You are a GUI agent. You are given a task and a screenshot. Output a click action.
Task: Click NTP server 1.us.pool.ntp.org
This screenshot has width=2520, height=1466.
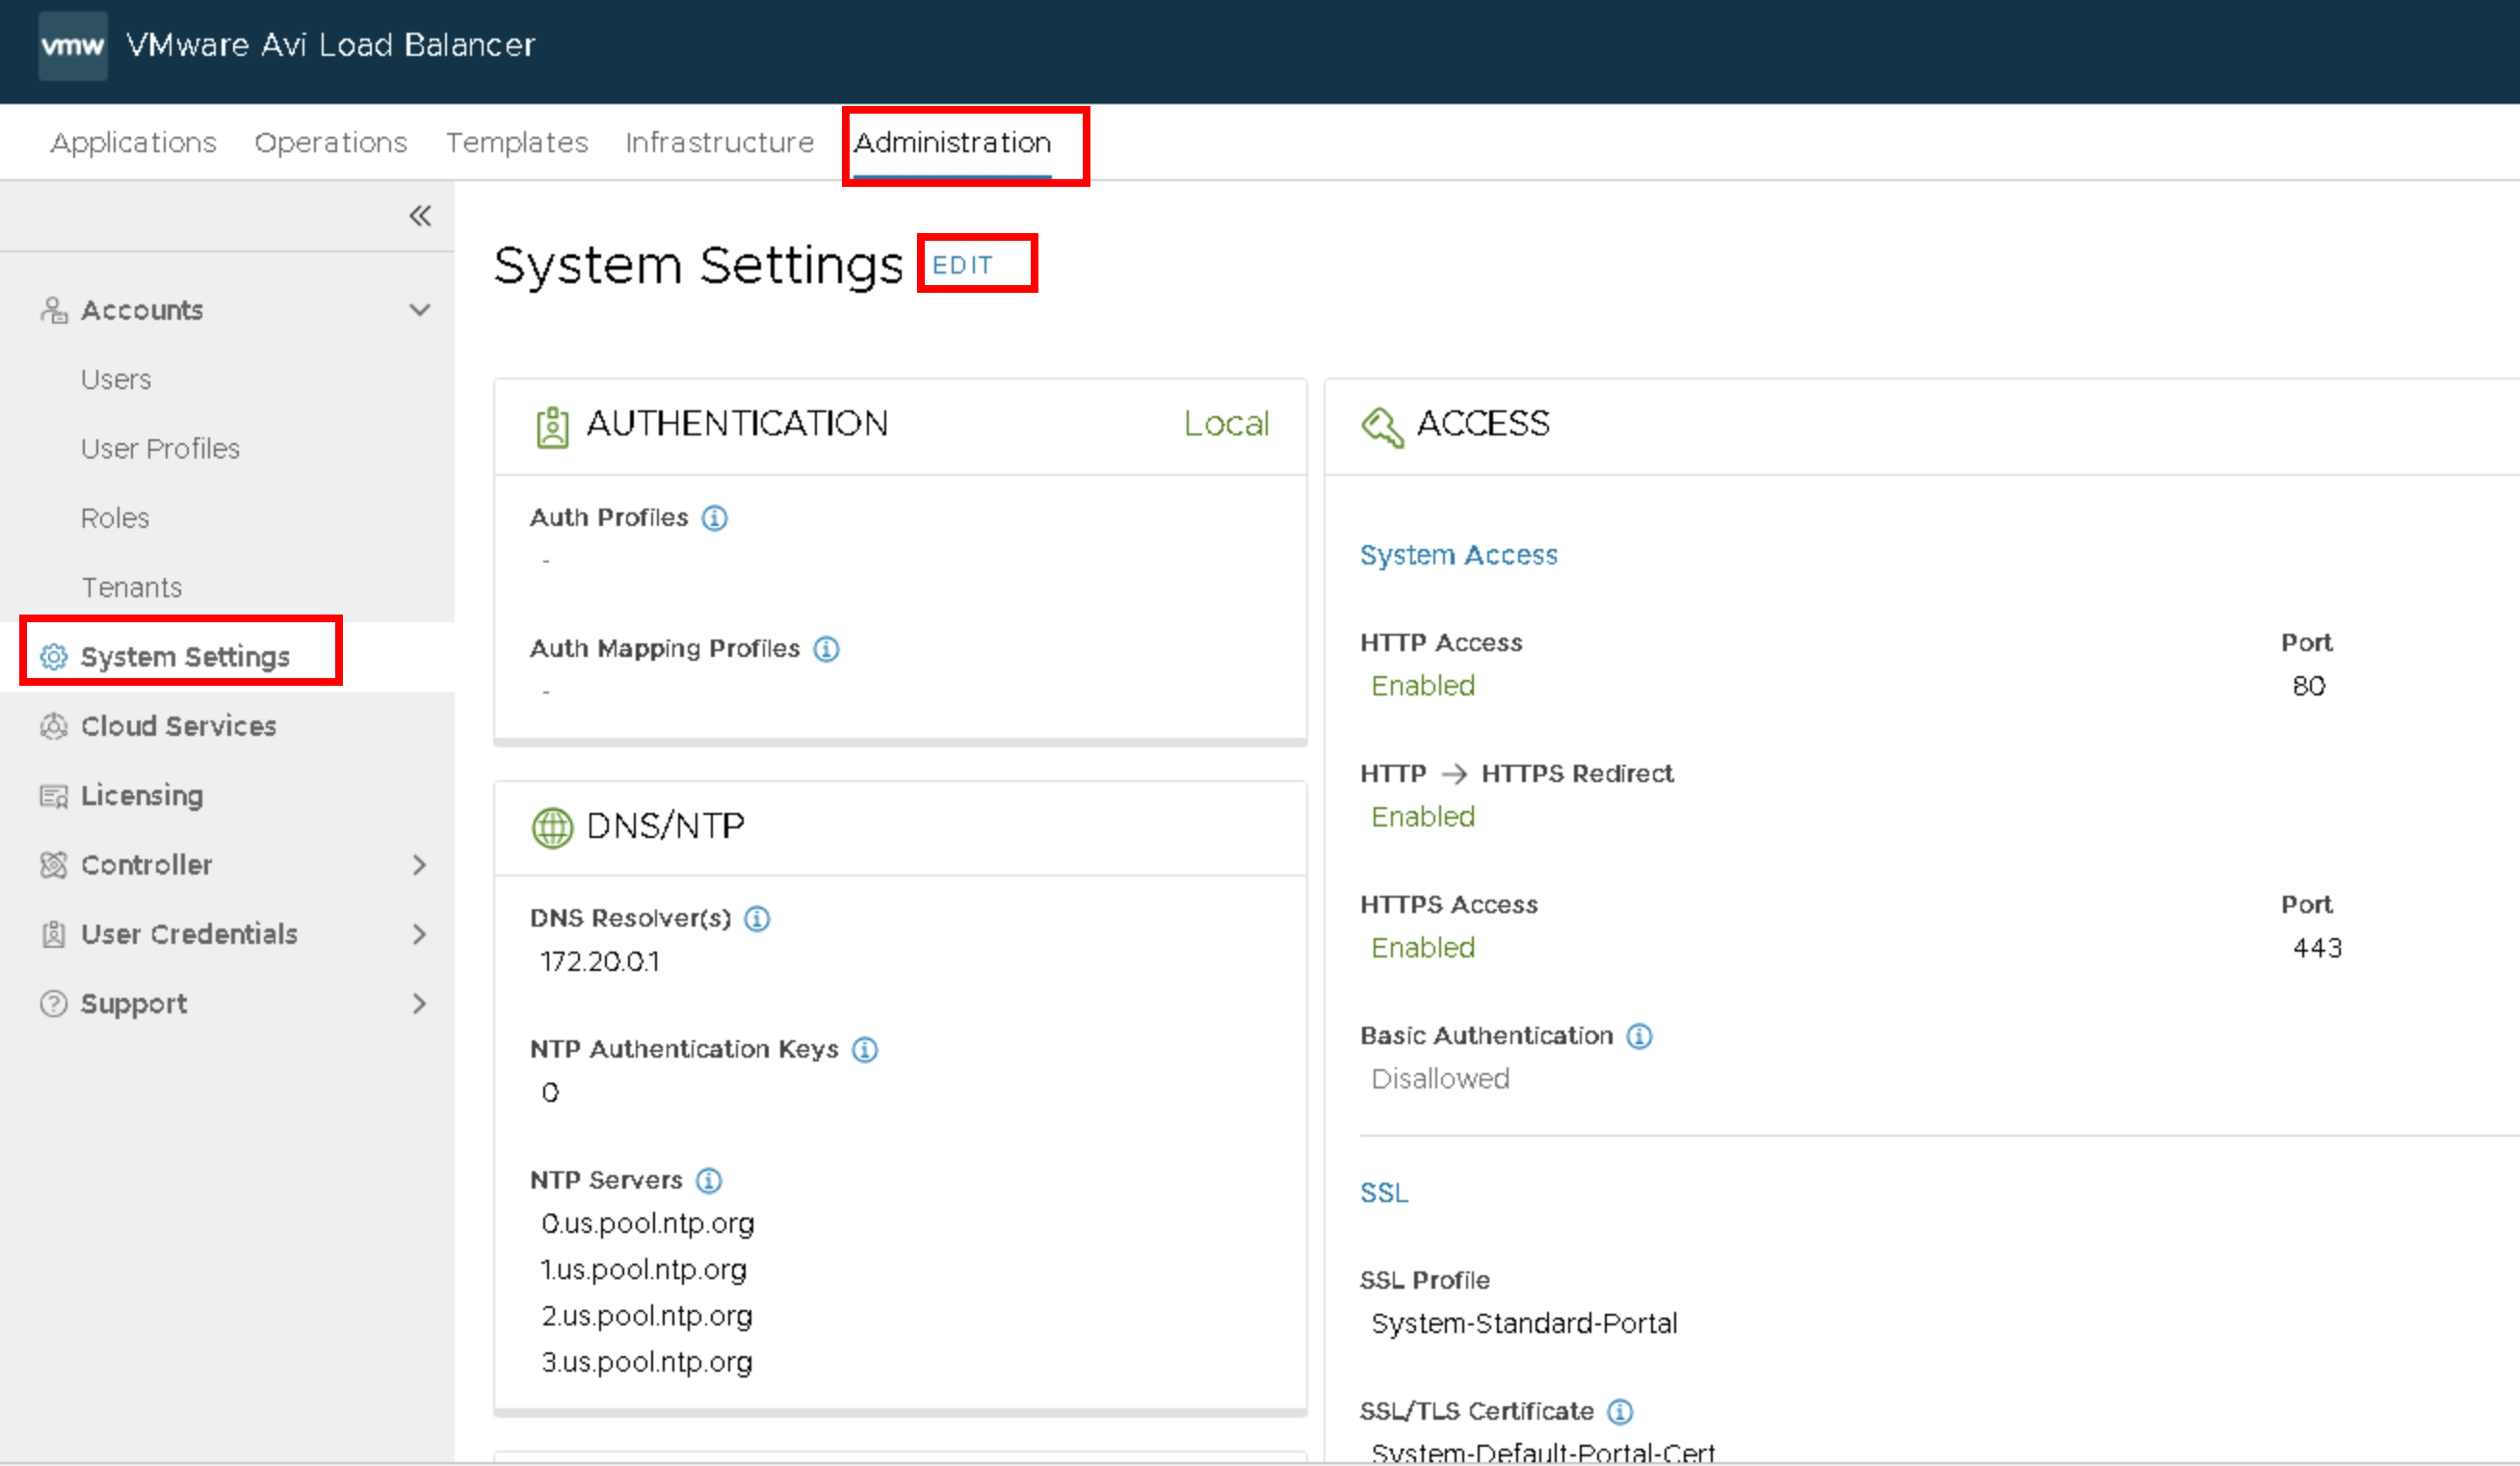[644, 1270]
